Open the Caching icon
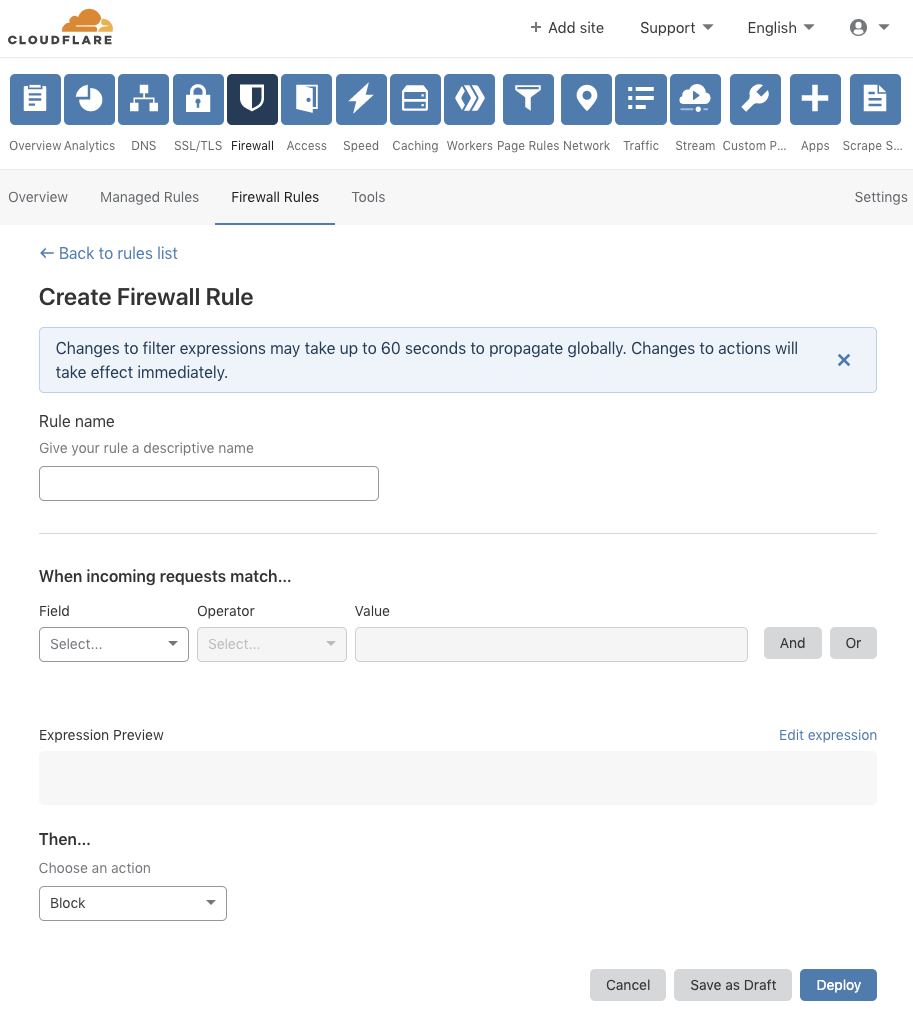Viewport: 913px width, 1012px height. 415,99
